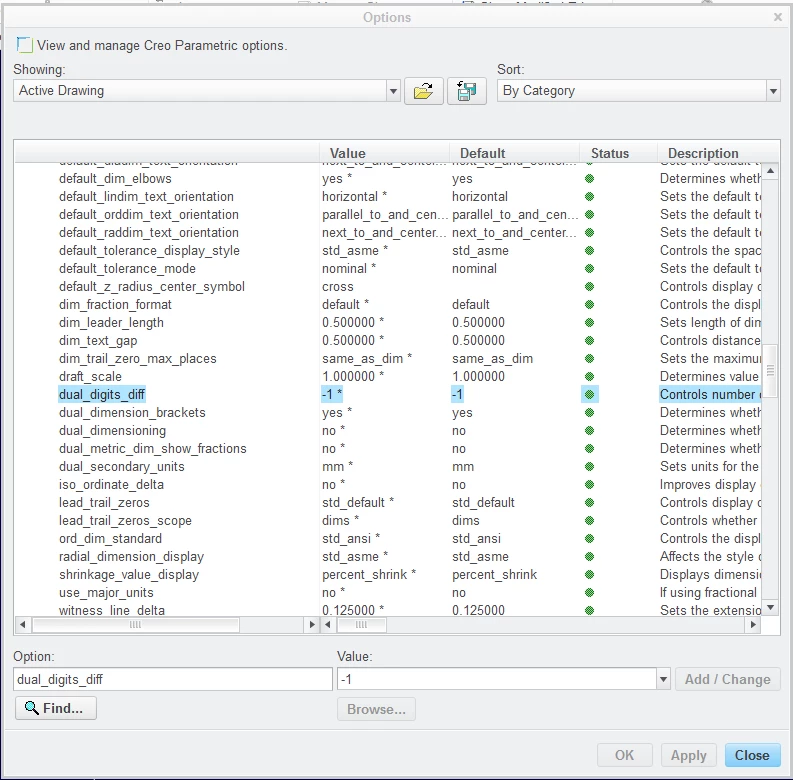Click the Default column header

click(x=514, y=153)
